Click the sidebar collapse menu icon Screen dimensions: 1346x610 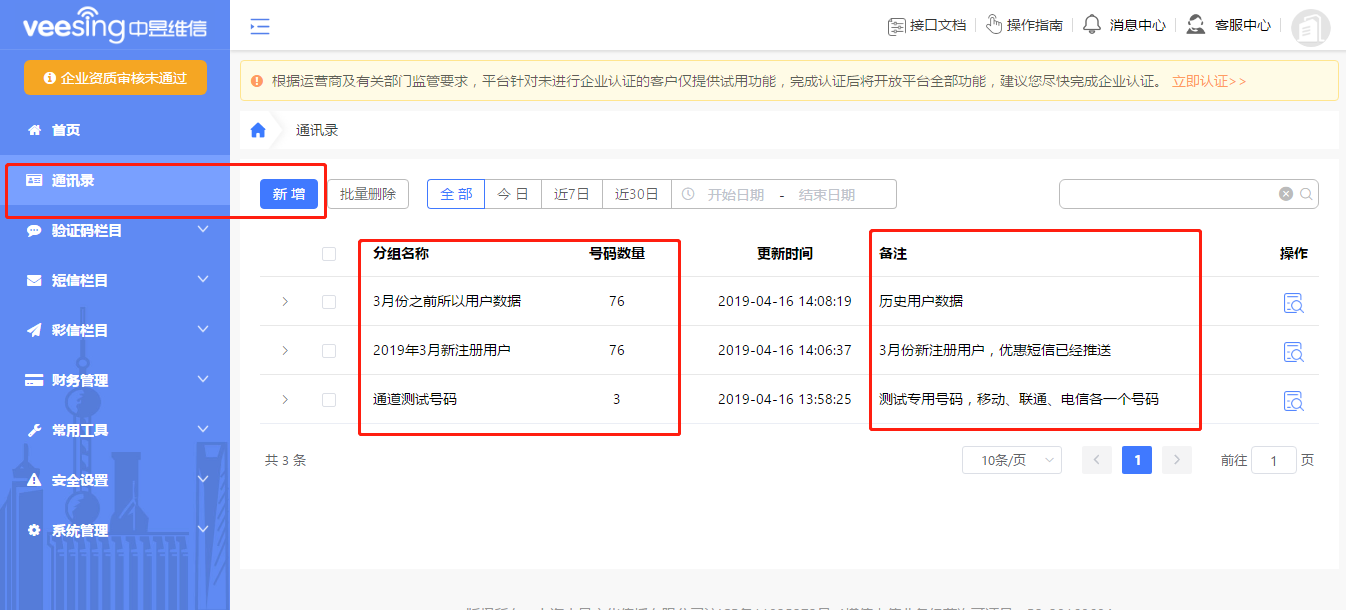pos(260,27)
